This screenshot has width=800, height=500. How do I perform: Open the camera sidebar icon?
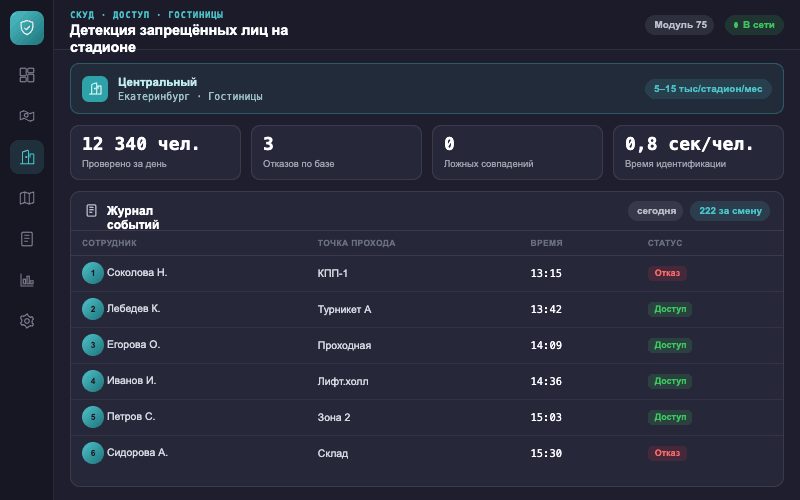pyautogui.click(x=27, y=116)
